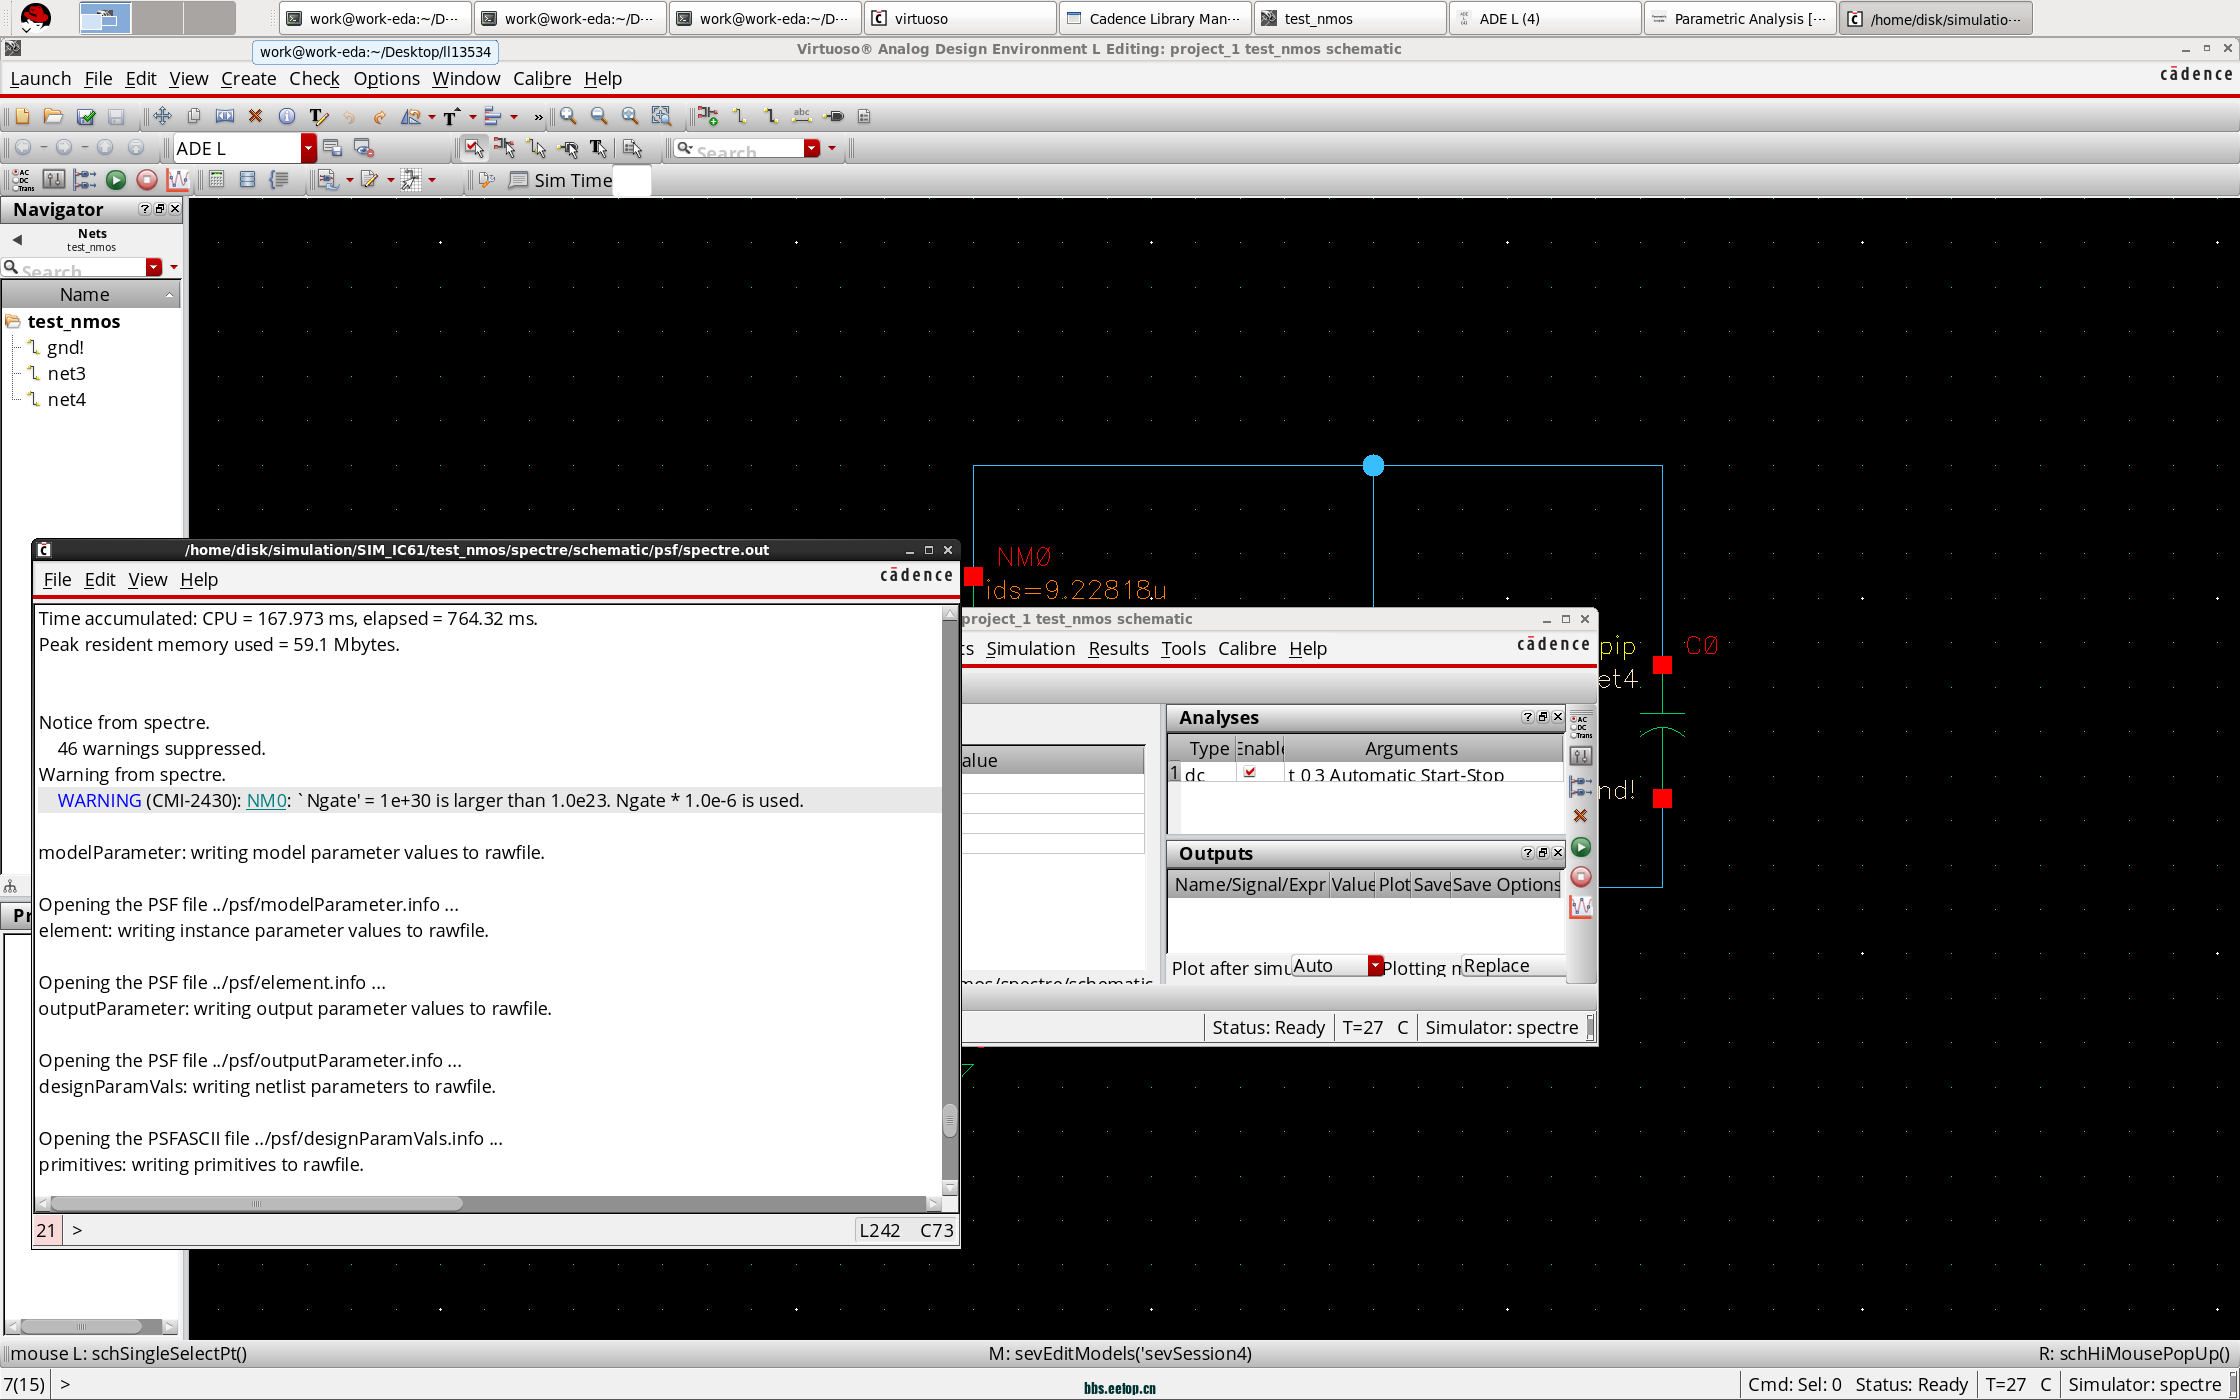Open the Properties info icon
2240x1400 pixels.
coord(287,117)
